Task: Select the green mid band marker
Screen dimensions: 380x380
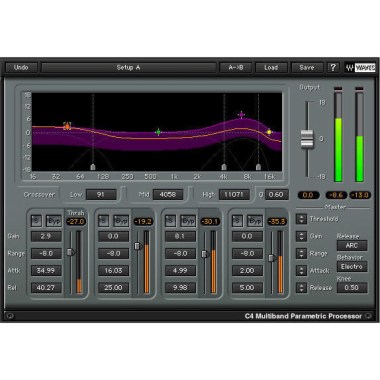Action: [158, 132]
